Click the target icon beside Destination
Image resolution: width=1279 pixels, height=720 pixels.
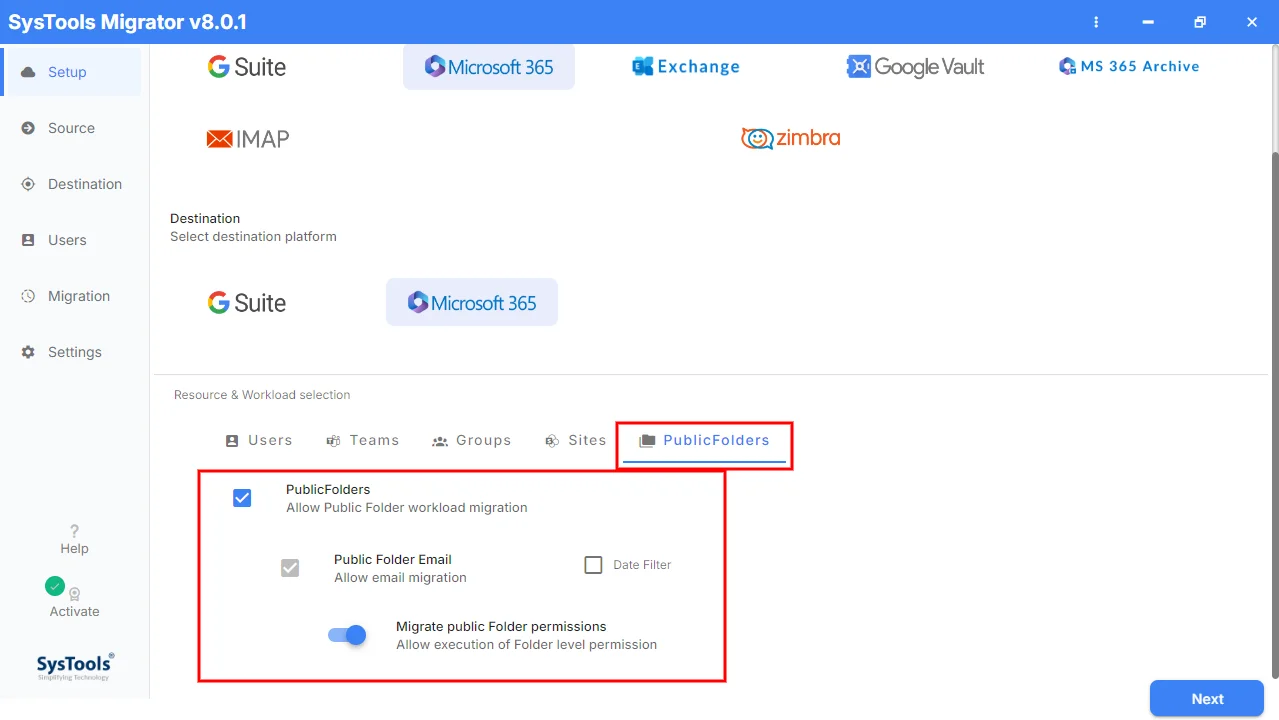pyautogui.click(x=28, y=184)
